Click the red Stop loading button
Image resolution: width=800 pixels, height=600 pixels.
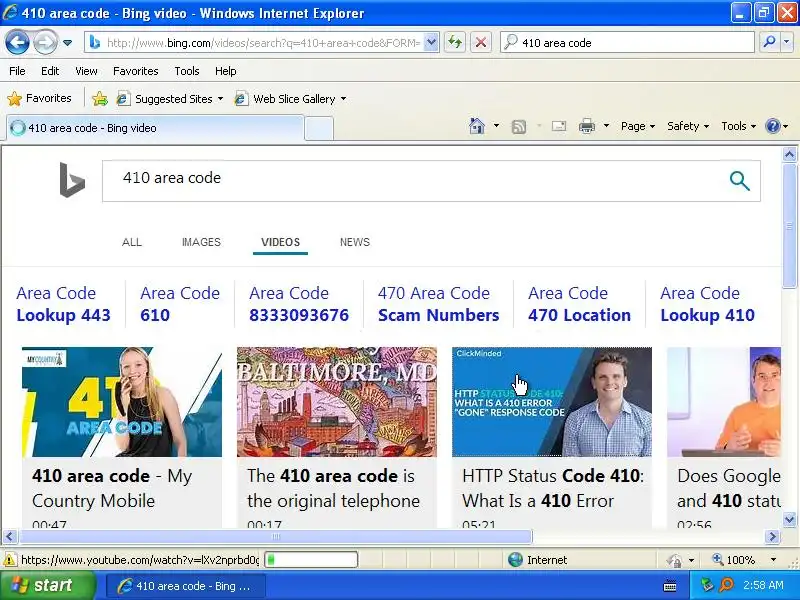tap(480, 43)
